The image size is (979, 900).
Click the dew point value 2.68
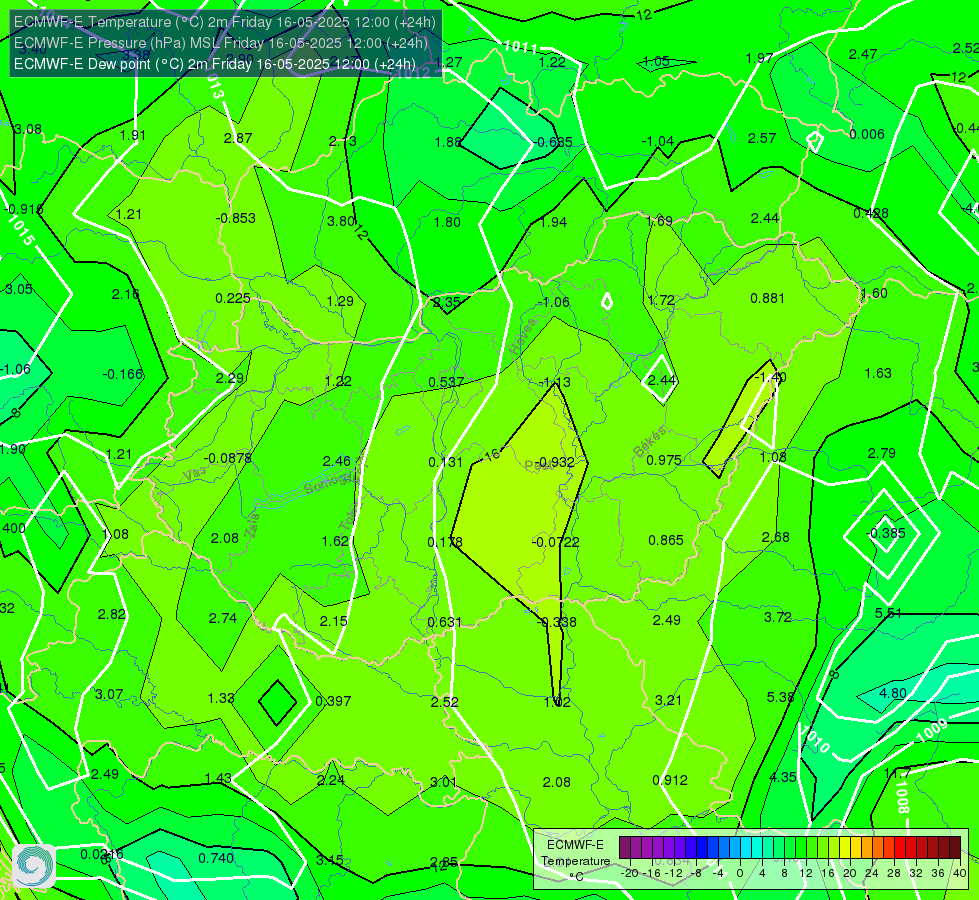tap(775, 537)
